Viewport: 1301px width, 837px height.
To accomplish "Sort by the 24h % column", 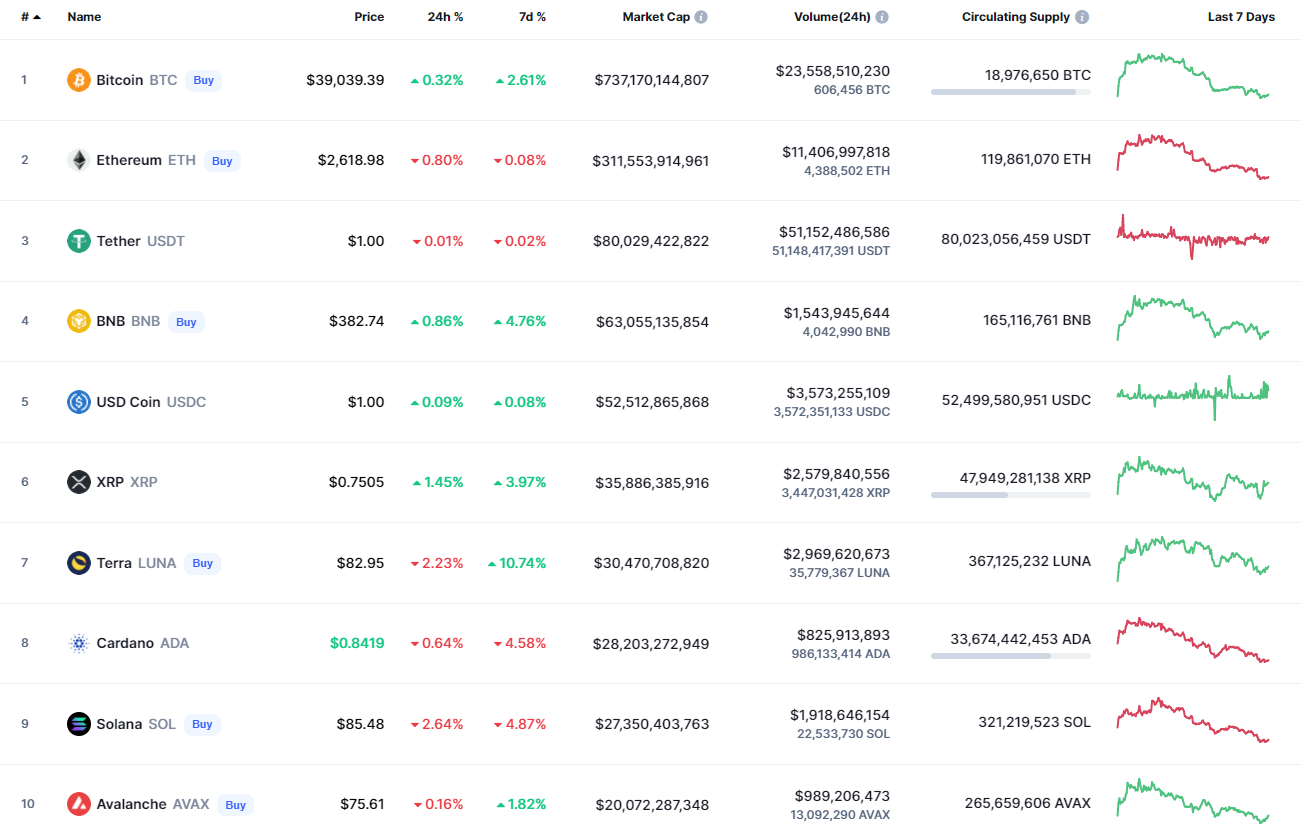I will point(445,17).
